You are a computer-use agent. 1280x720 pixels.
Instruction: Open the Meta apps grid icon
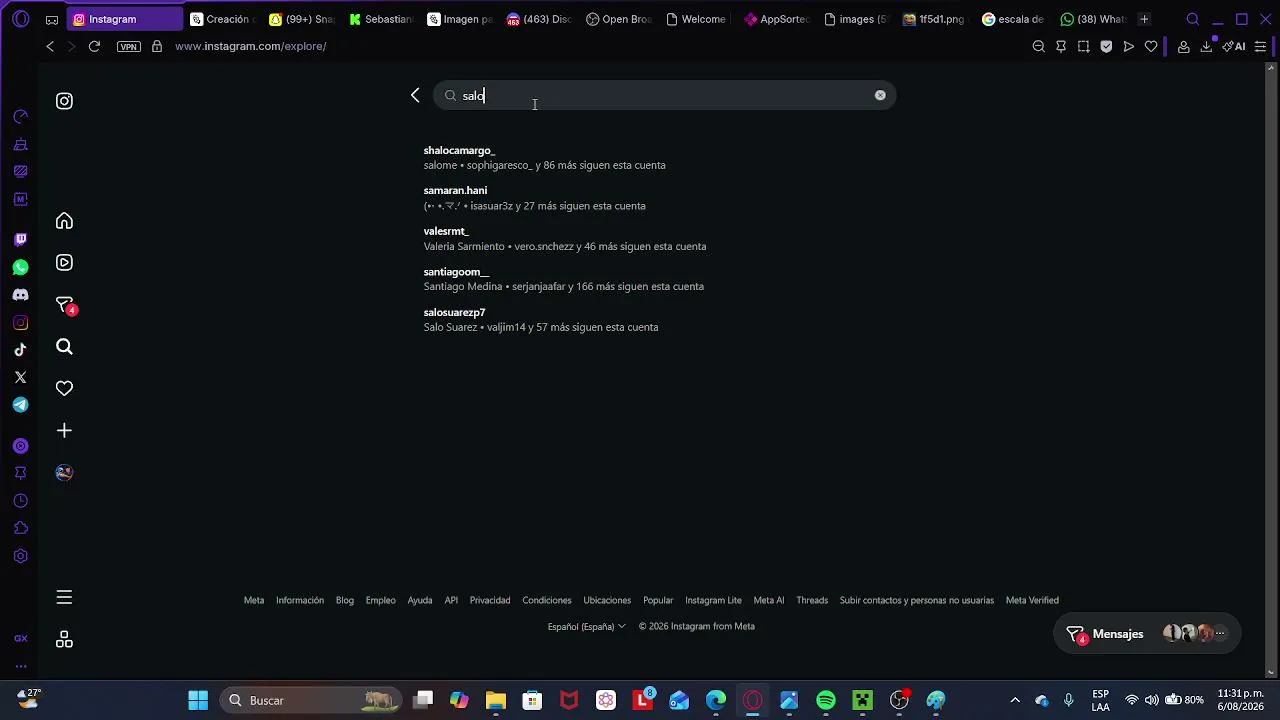click(64, 640)
